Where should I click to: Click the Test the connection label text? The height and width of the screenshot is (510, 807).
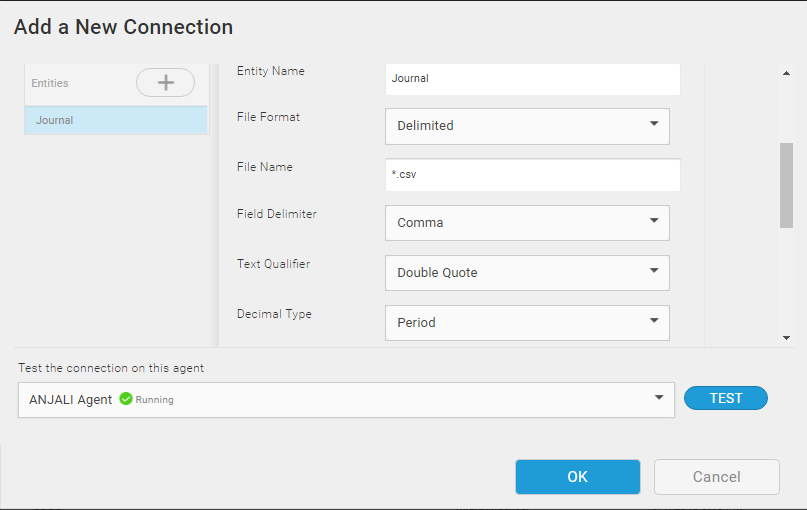111,368
